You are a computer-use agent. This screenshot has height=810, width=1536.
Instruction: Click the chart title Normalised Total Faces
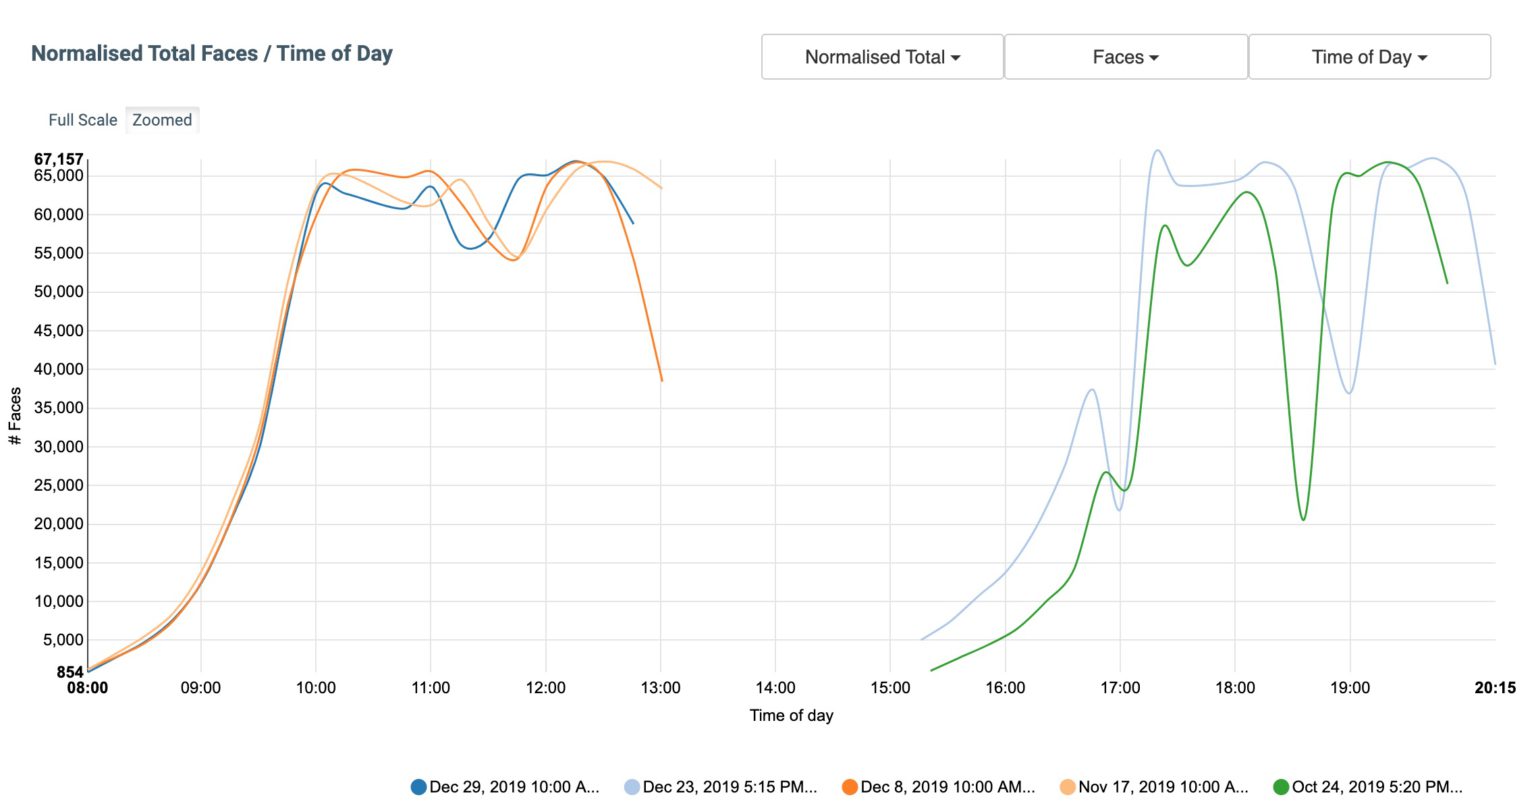pyautogui.click(x=212, y=54)
